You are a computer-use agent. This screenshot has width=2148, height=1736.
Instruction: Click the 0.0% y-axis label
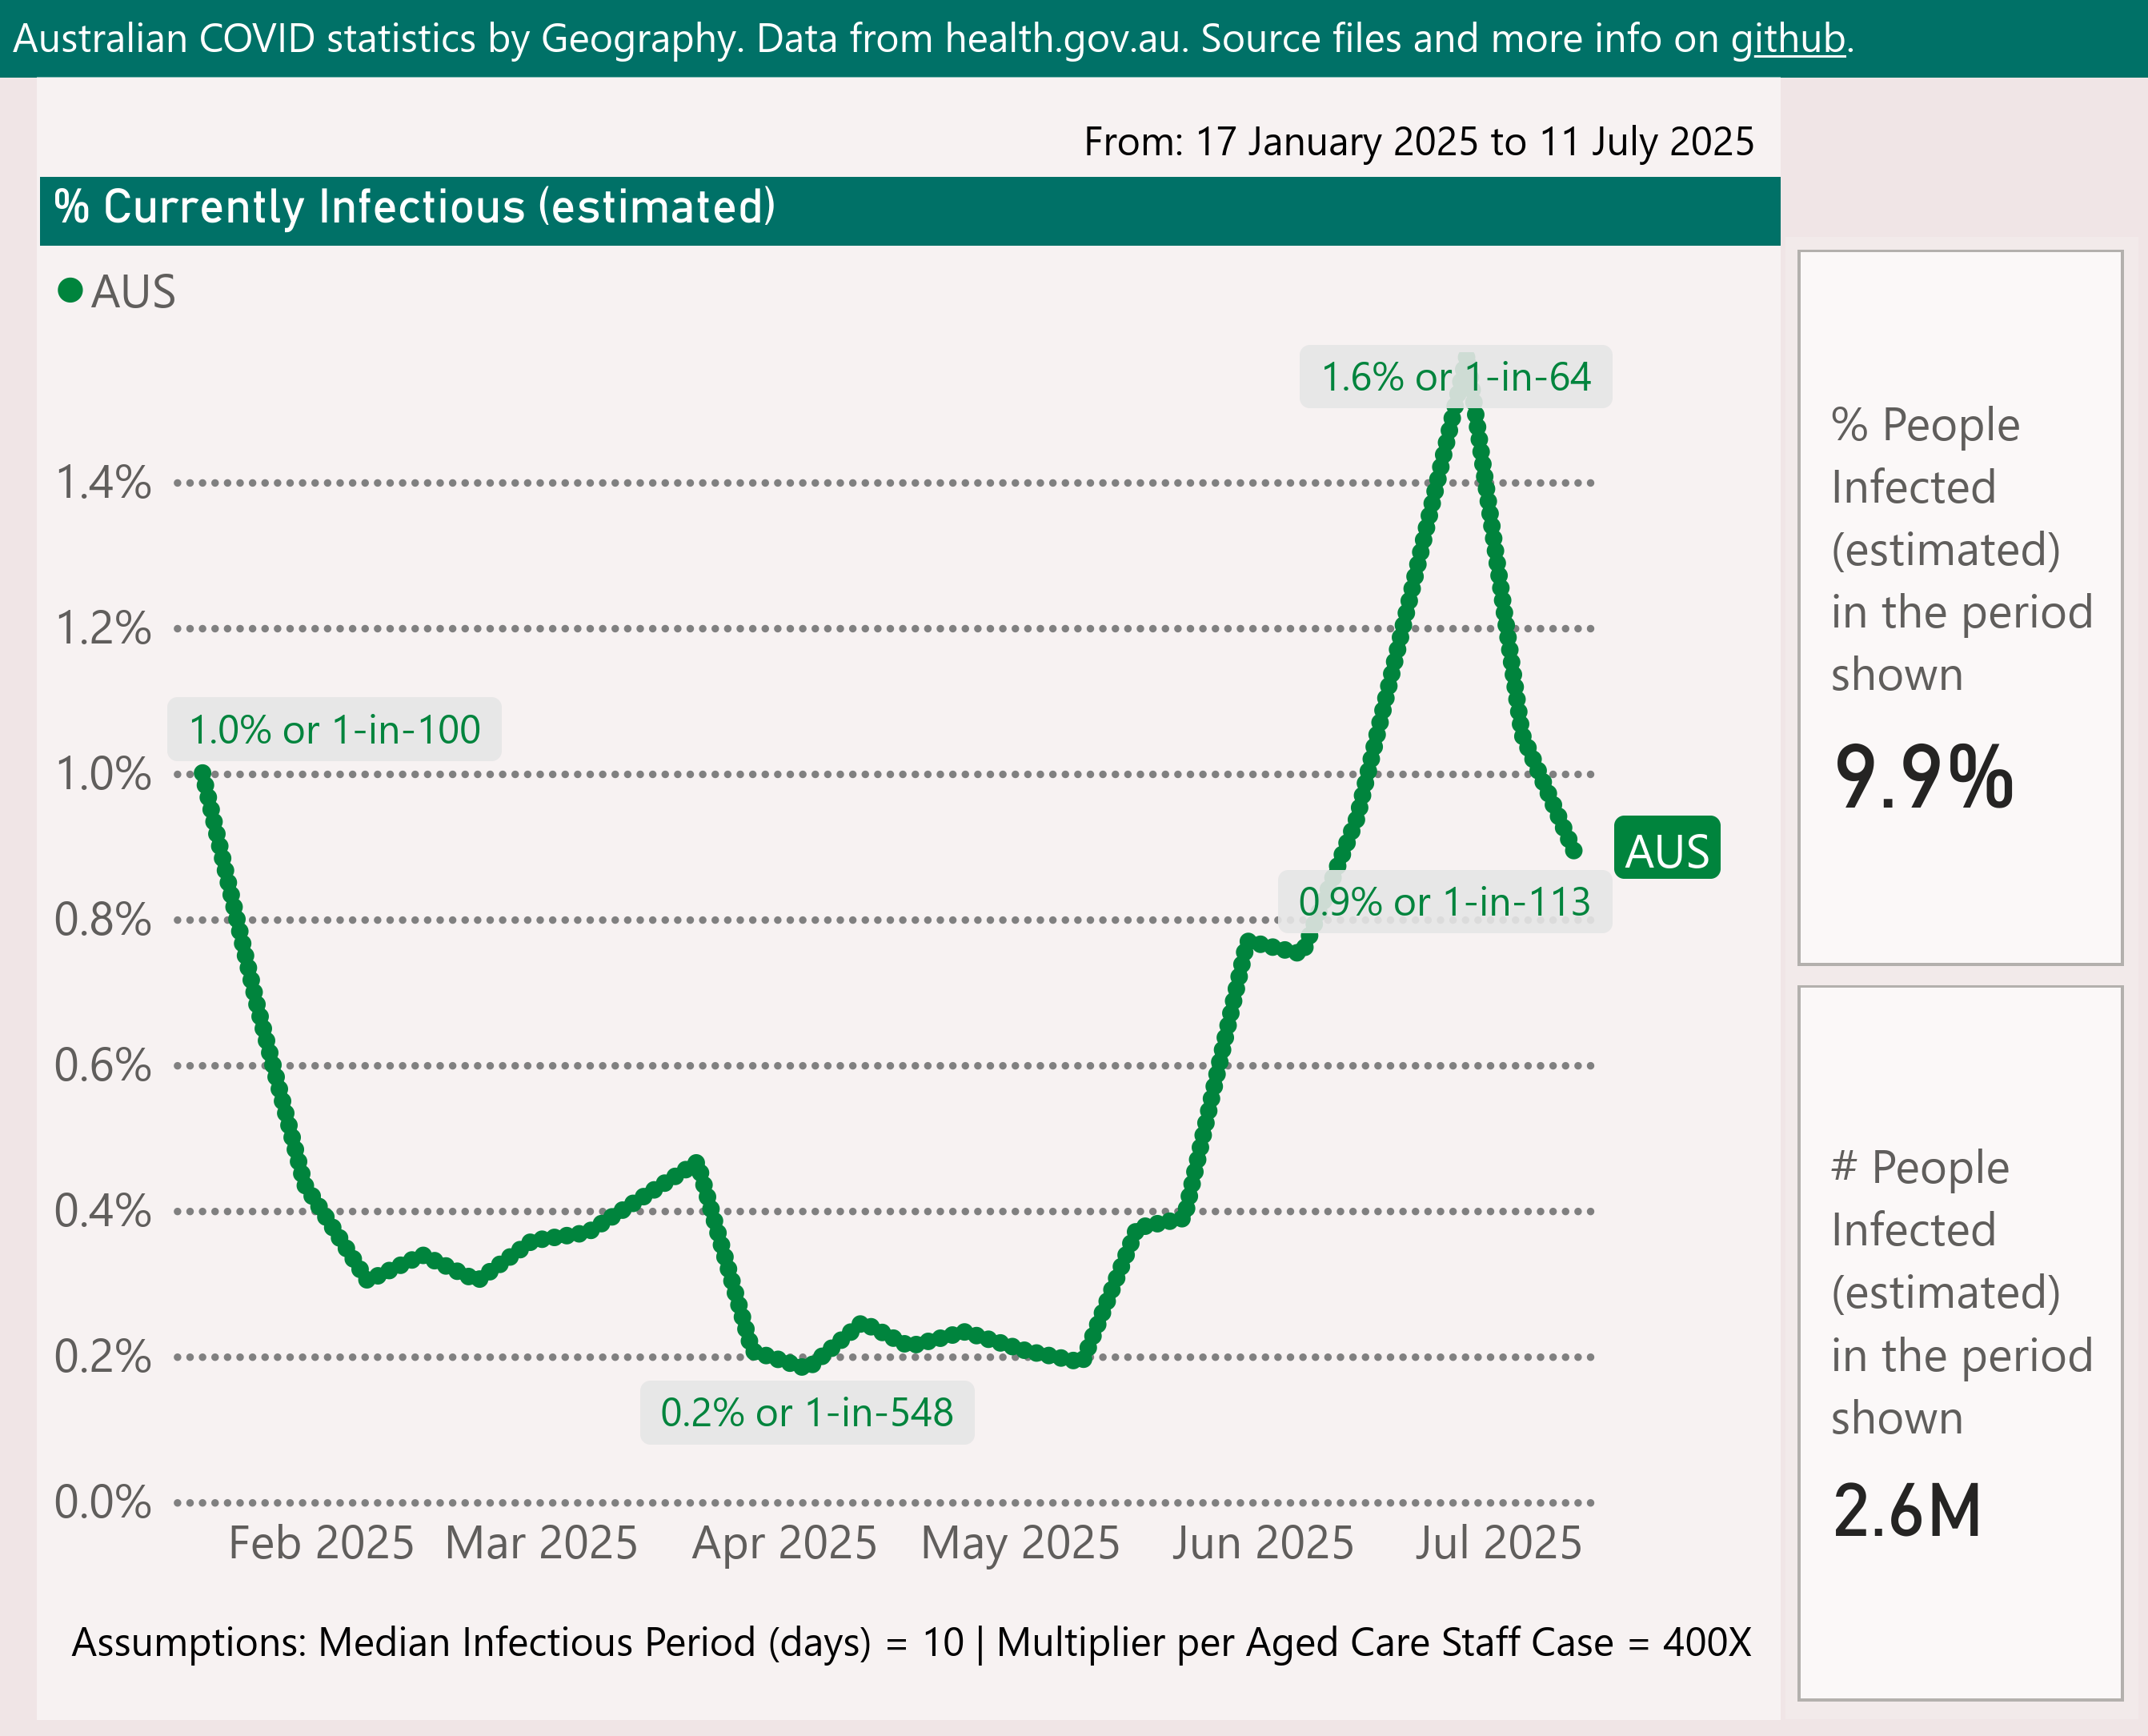pos(103,1502)
